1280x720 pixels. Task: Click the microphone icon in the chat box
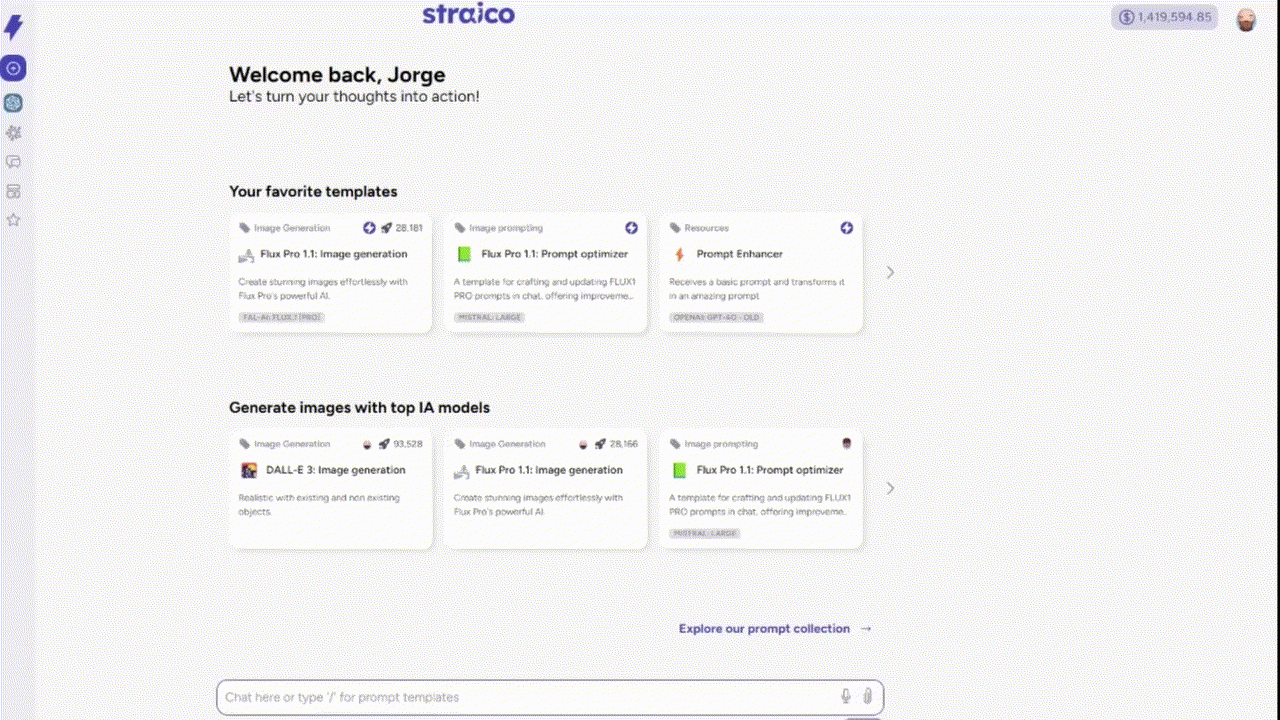pyautogui.click(x=846, y=697)
